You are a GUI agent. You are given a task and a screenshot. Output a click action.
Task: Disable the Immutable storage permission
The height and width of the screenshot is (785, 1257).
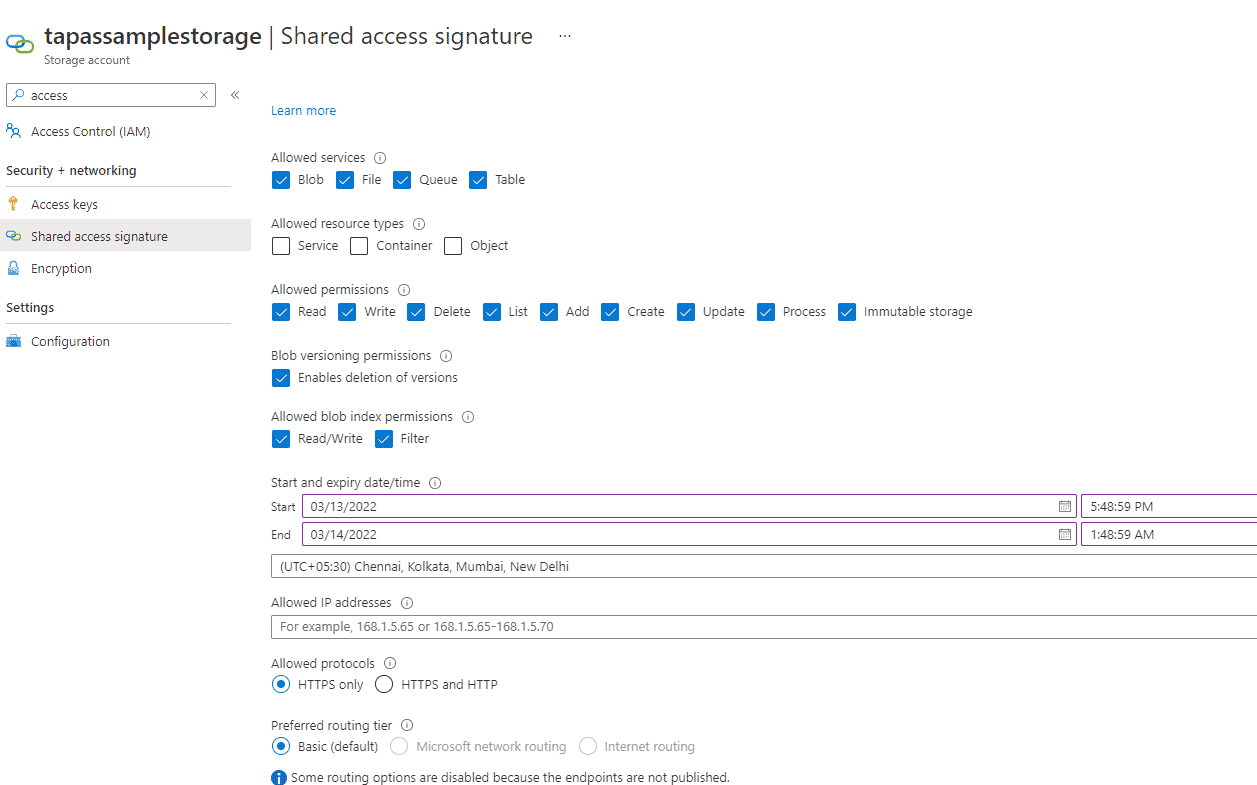pyautogui.click(x=847, y=311)
